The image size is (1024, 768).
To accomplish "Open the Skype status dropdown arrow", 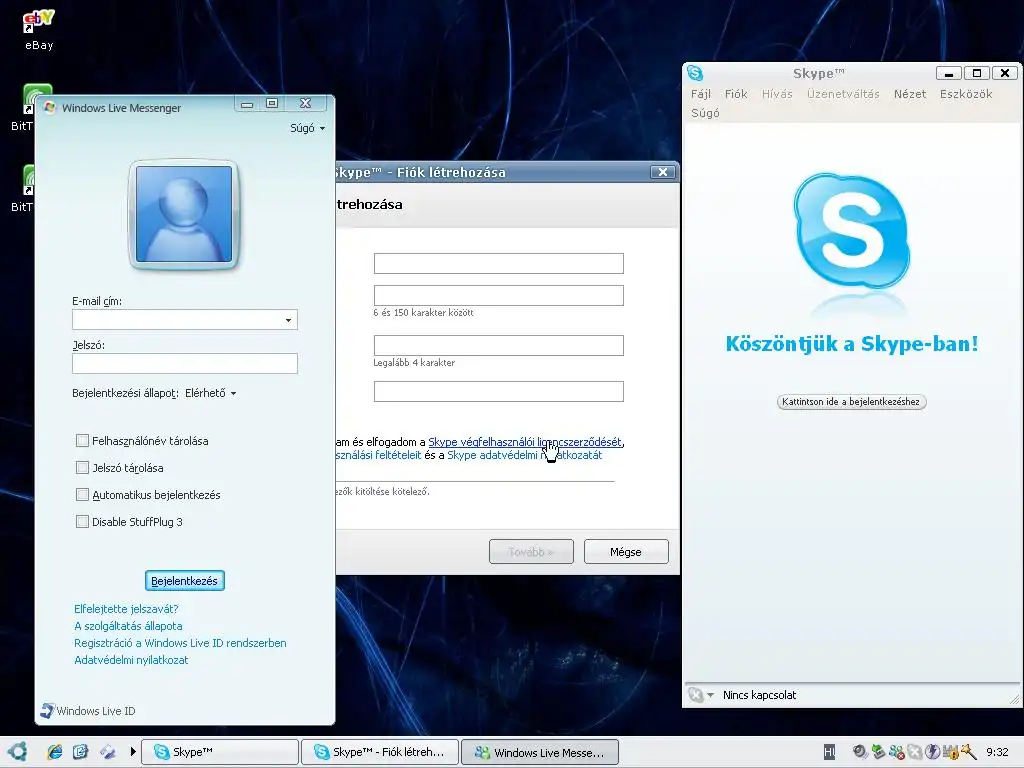I will click(711, 695).
